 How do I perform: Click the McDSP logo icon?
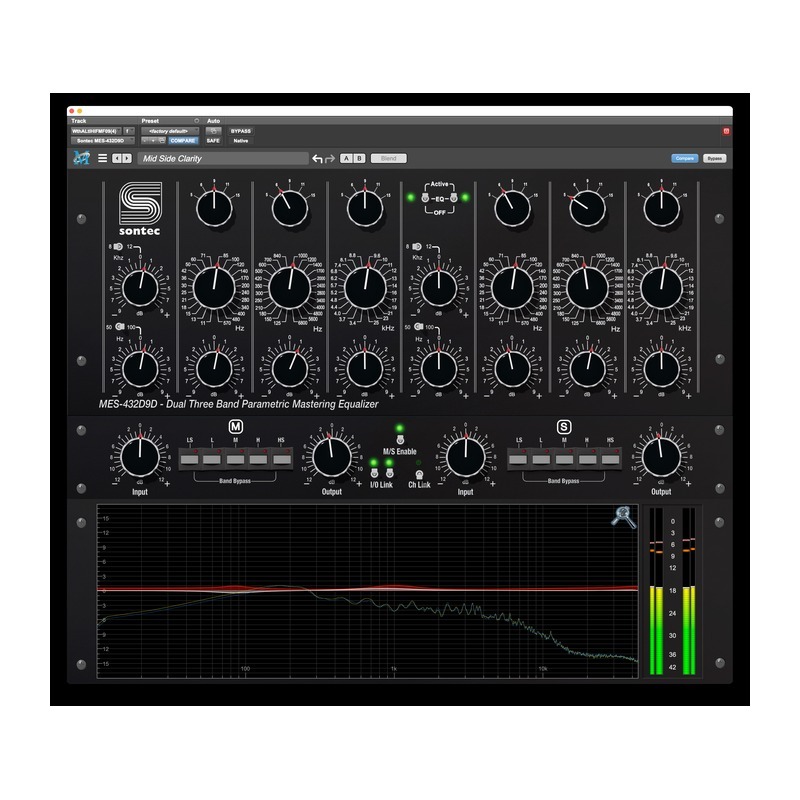(81, 158)
